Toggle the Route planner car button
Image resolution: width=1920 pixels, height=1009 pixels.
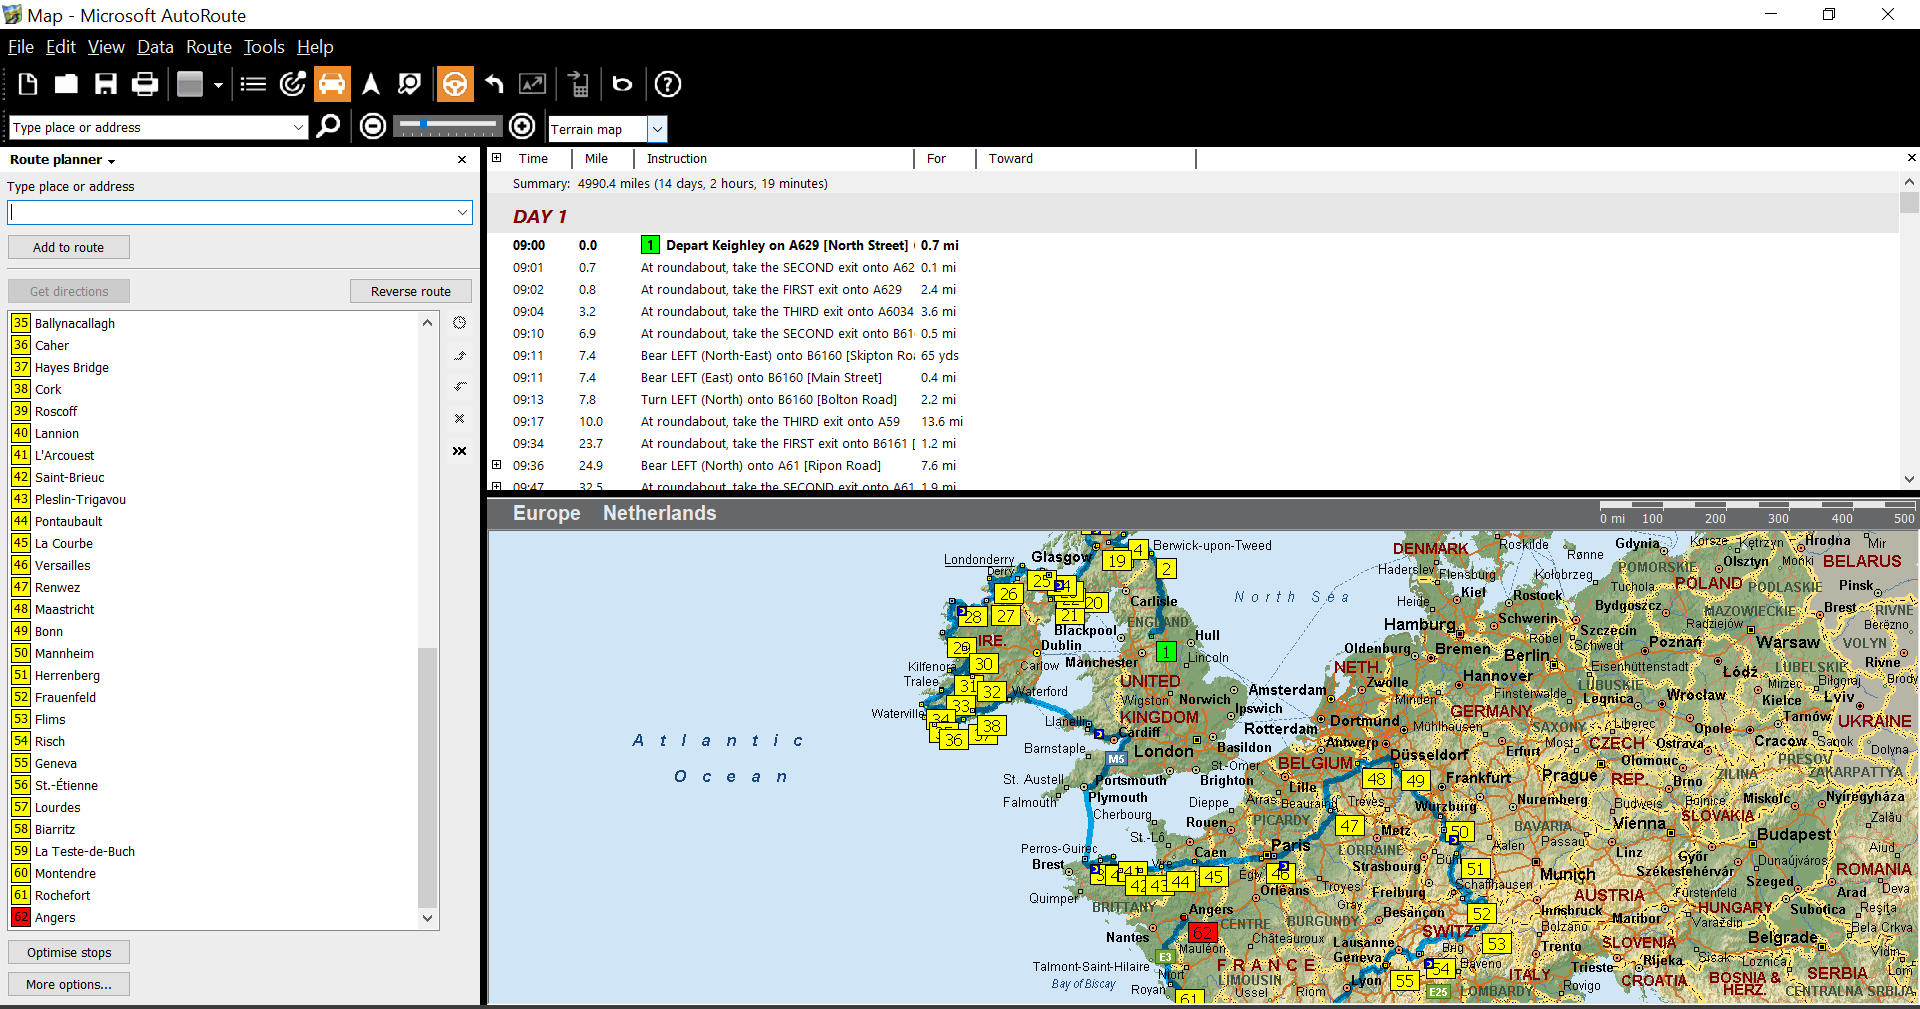[332, 84]
